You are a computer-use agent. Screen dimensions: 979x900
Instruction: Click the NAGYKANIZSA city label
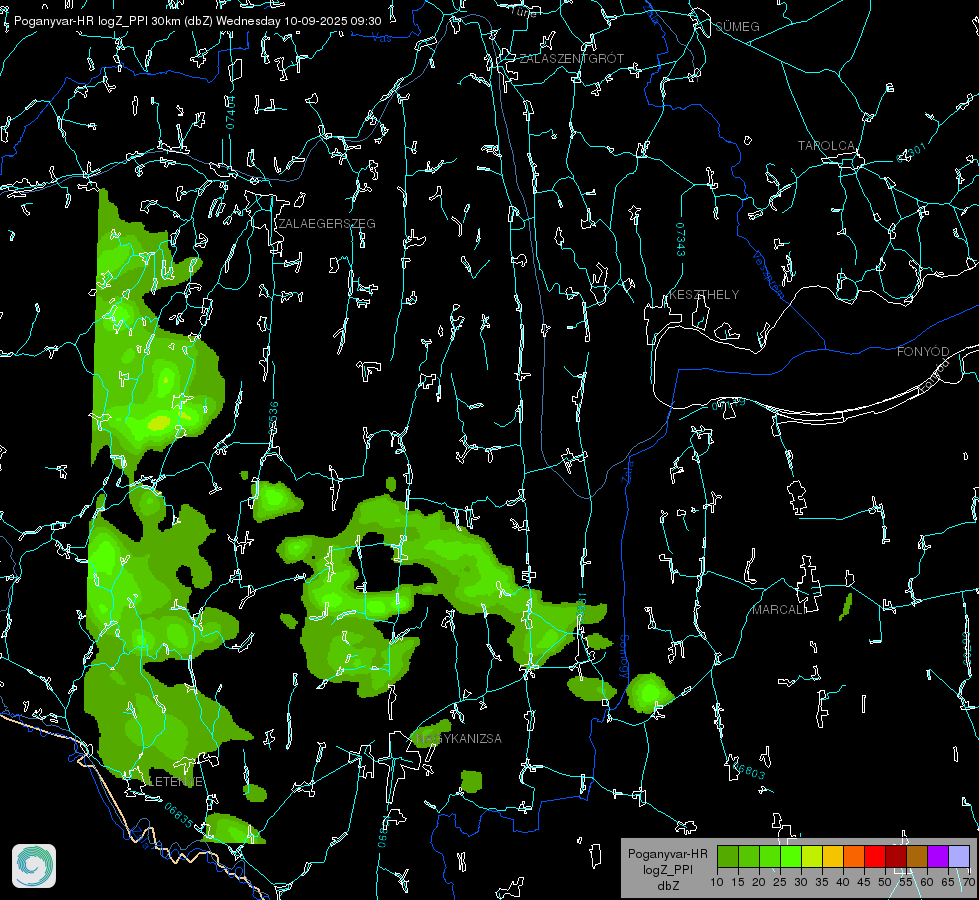(x=459, y=739)
